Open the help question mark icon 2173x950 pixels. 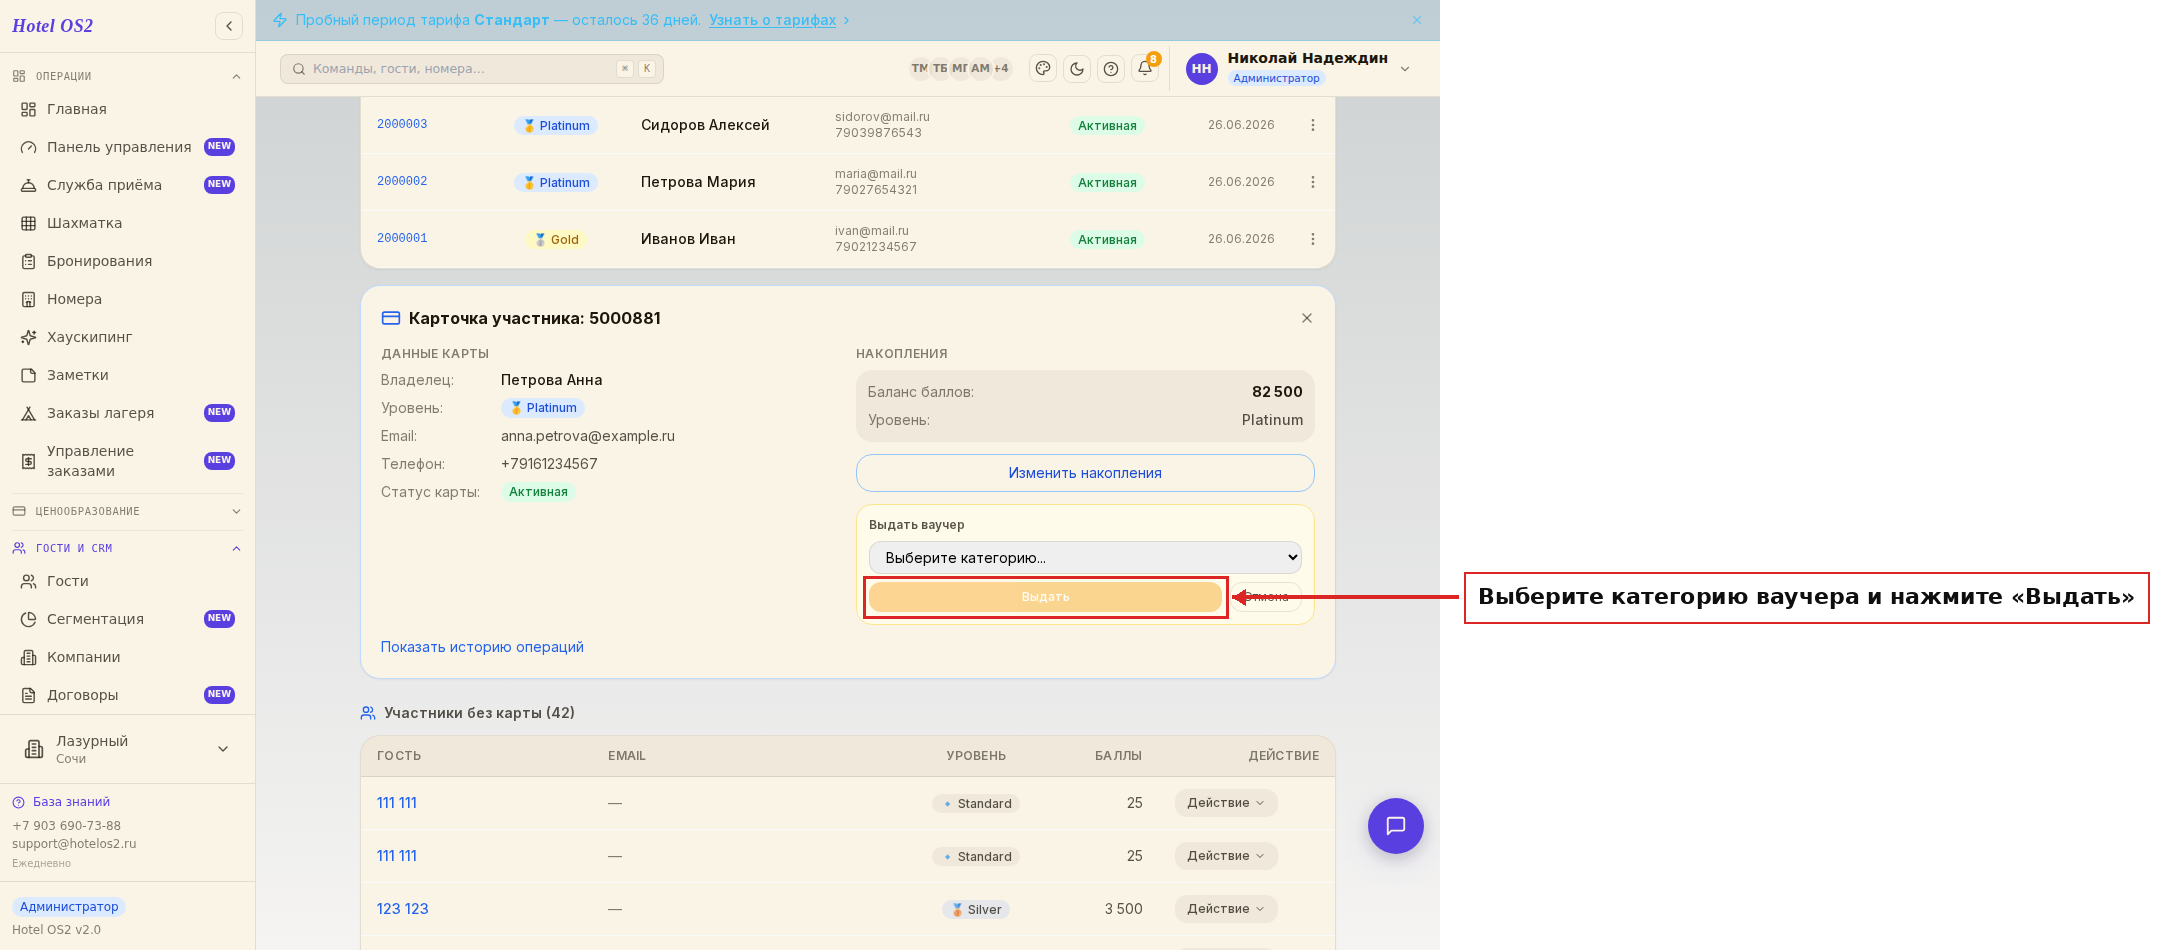pyautogui.click(x=1111, y=69)
